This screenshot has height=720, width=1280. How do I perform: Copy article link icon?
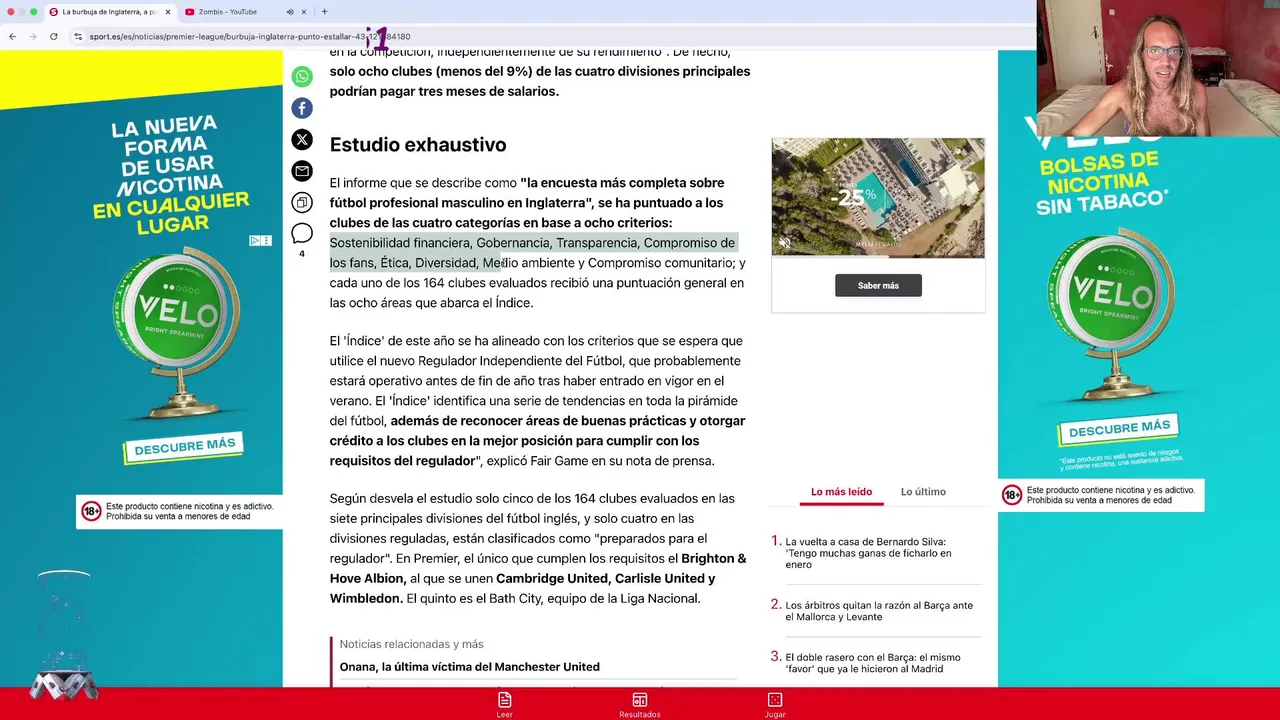click(302, 202)
